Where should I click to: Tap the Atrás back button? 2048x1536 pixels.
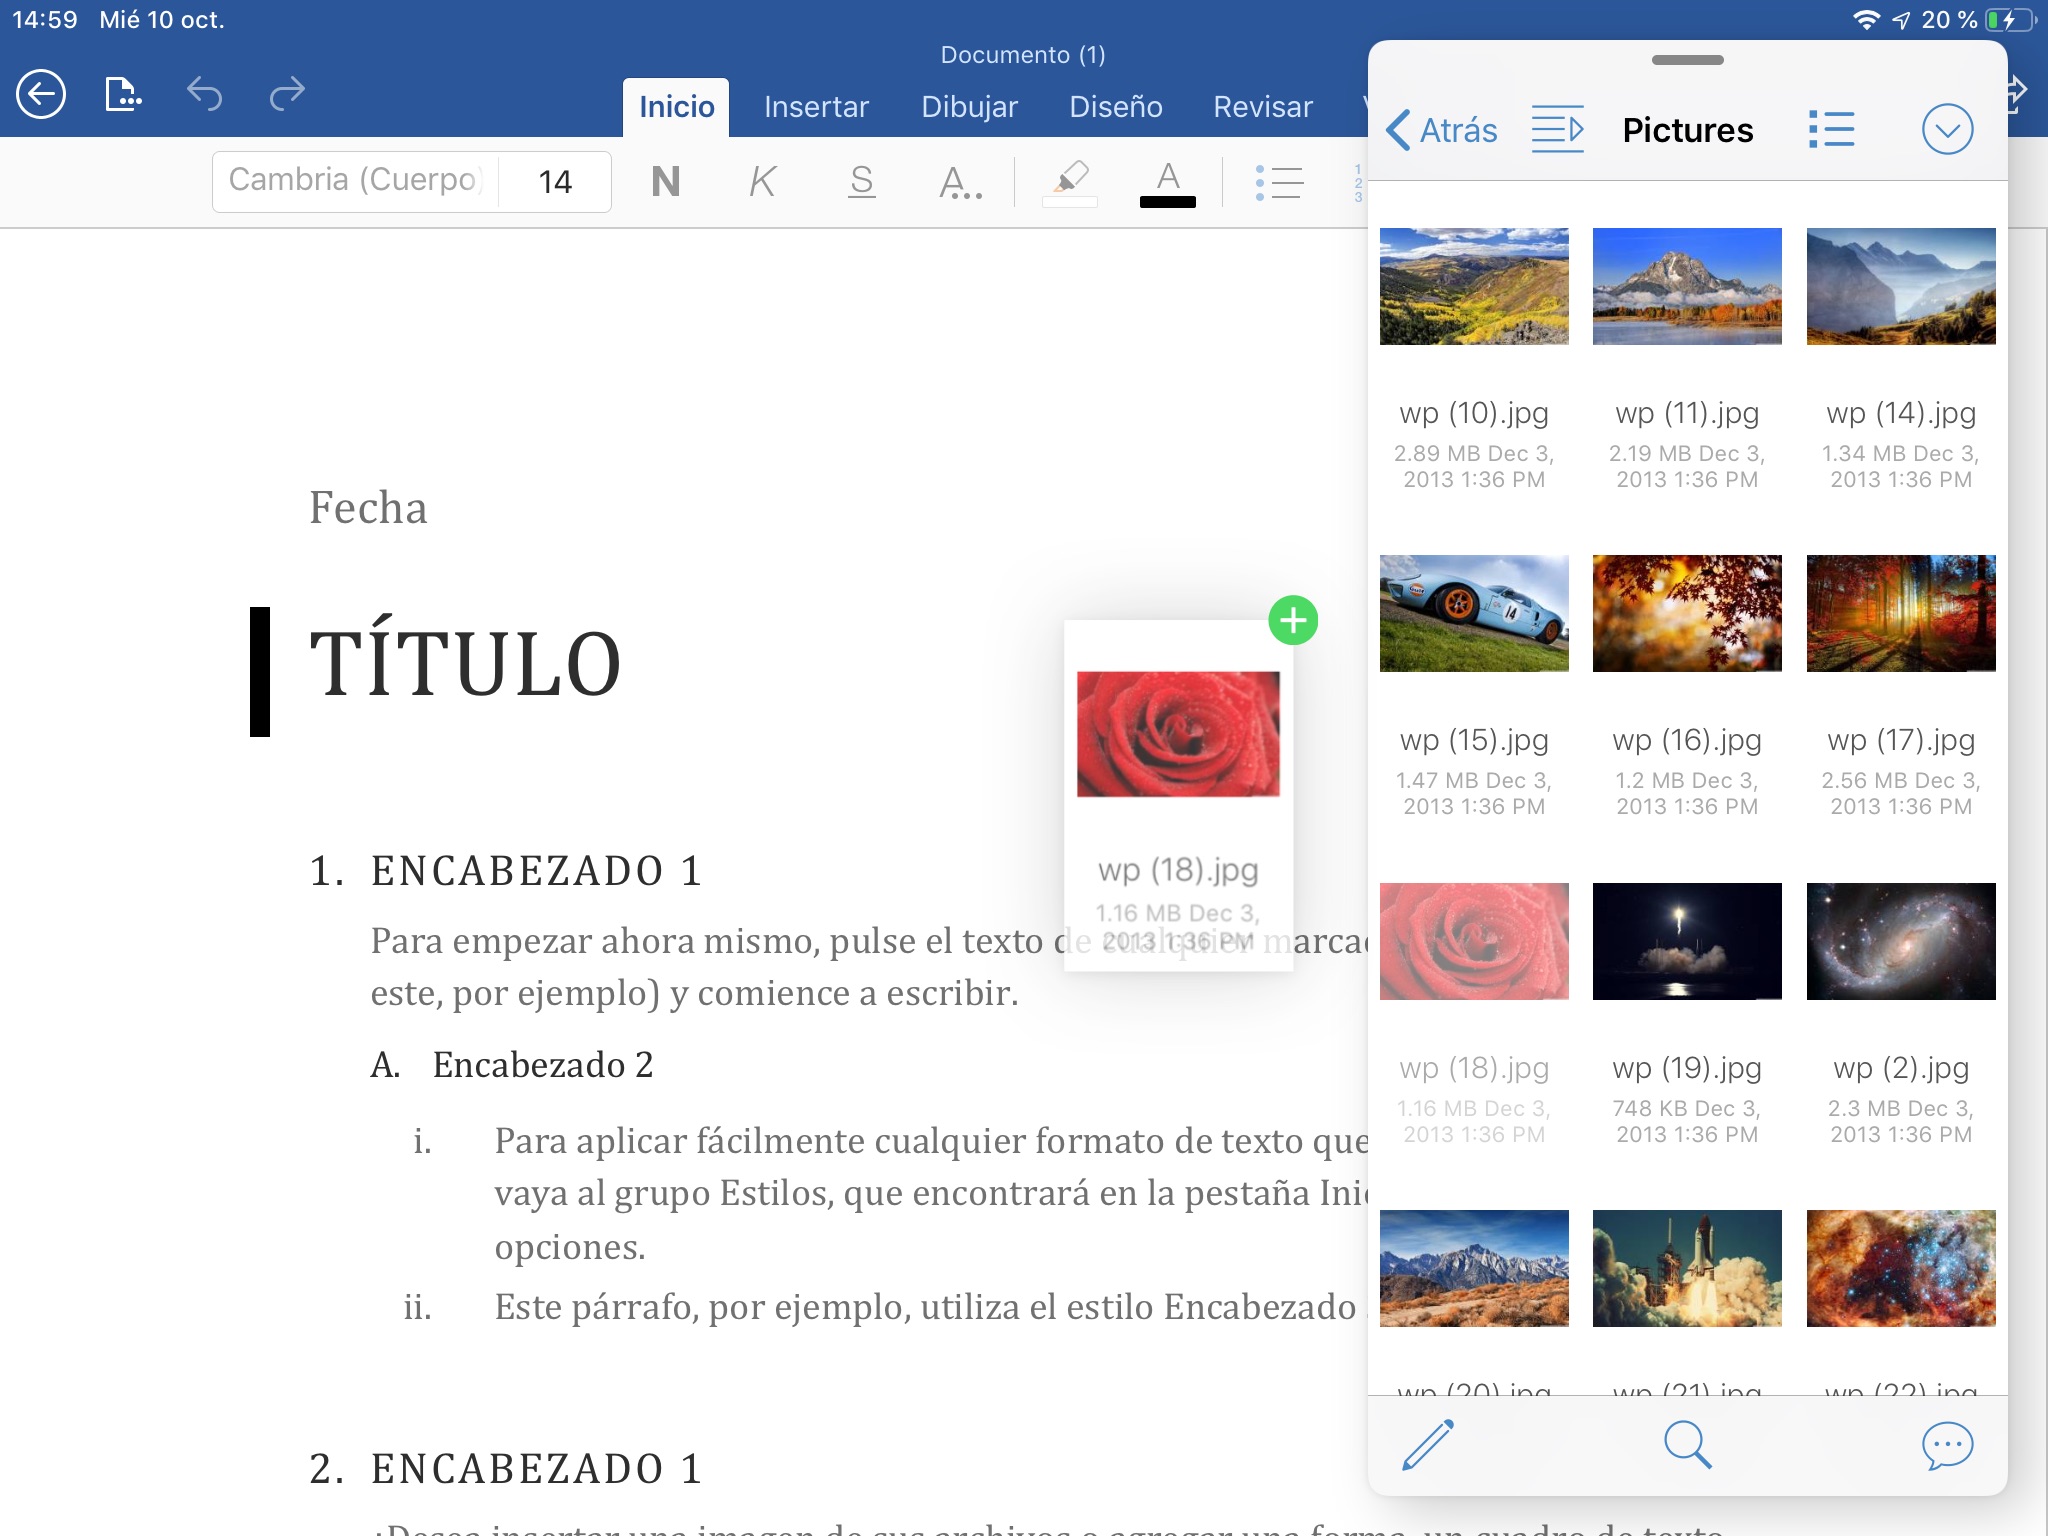point(1441,130)
